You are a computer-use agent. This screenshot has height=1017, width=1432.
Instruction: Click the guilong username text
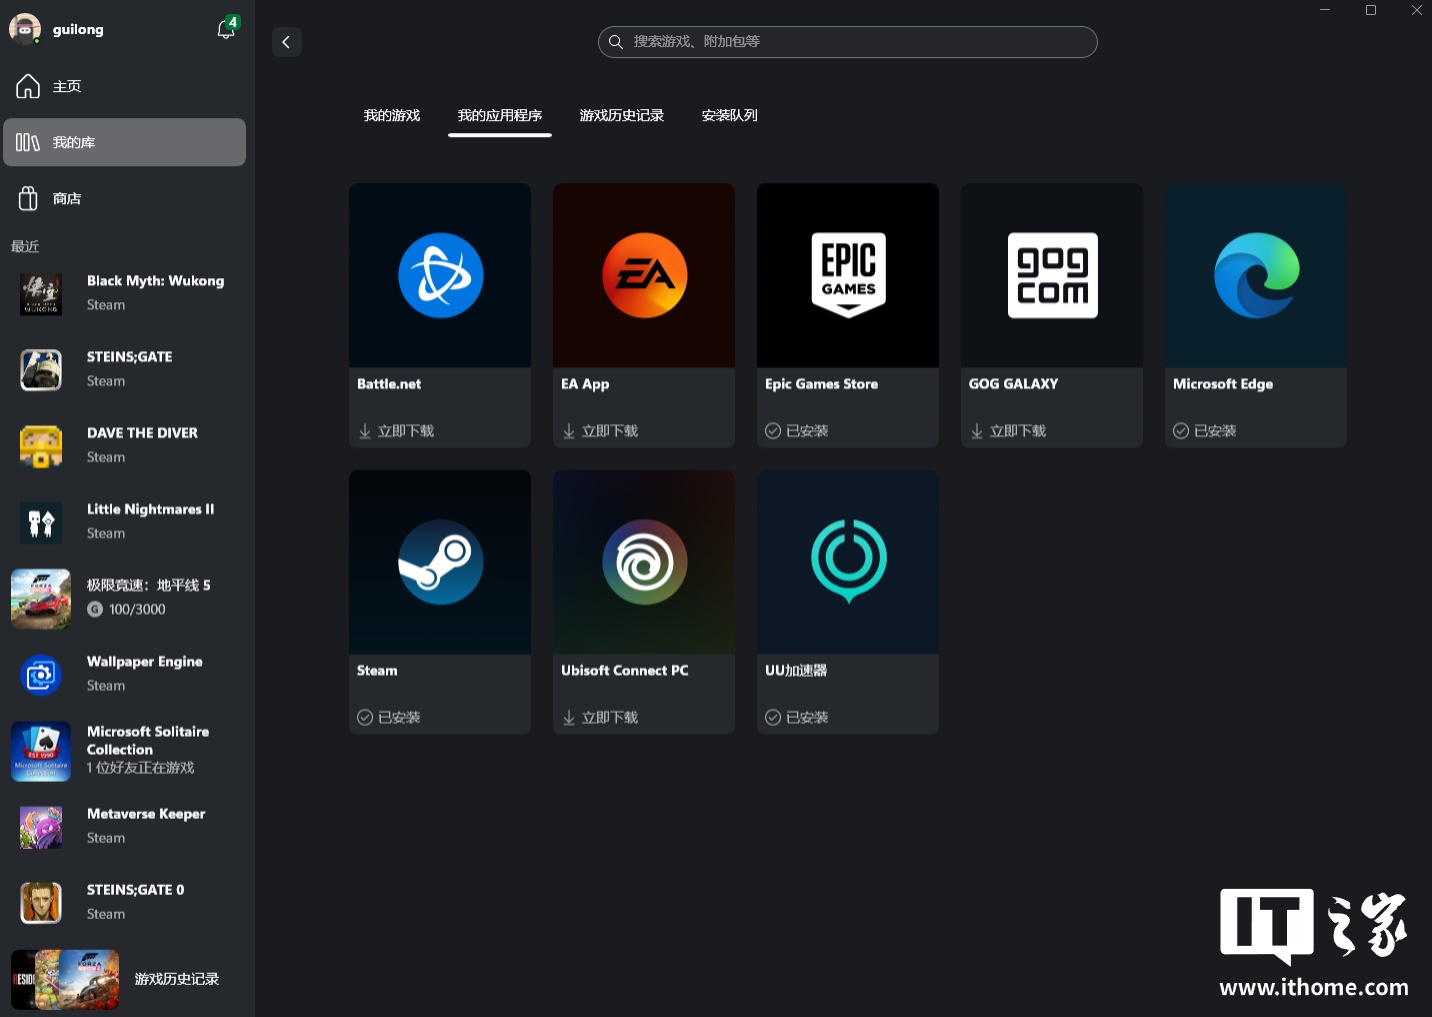[78, 29]
